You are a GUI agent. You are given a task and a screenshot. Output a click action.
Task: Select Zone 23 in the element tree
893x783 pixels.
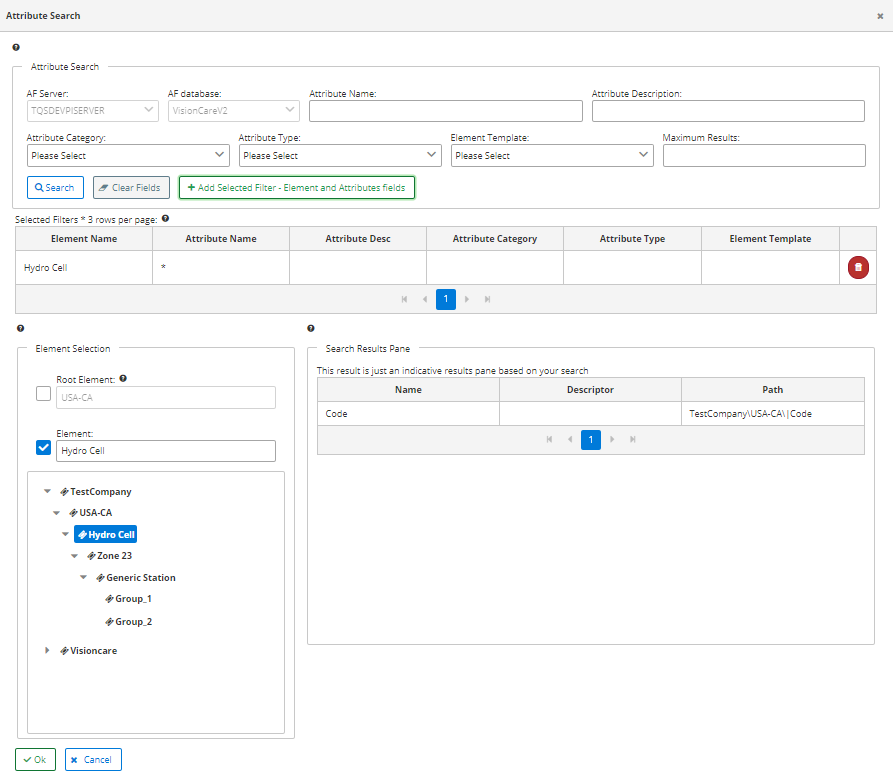click(x=114, y=556)
